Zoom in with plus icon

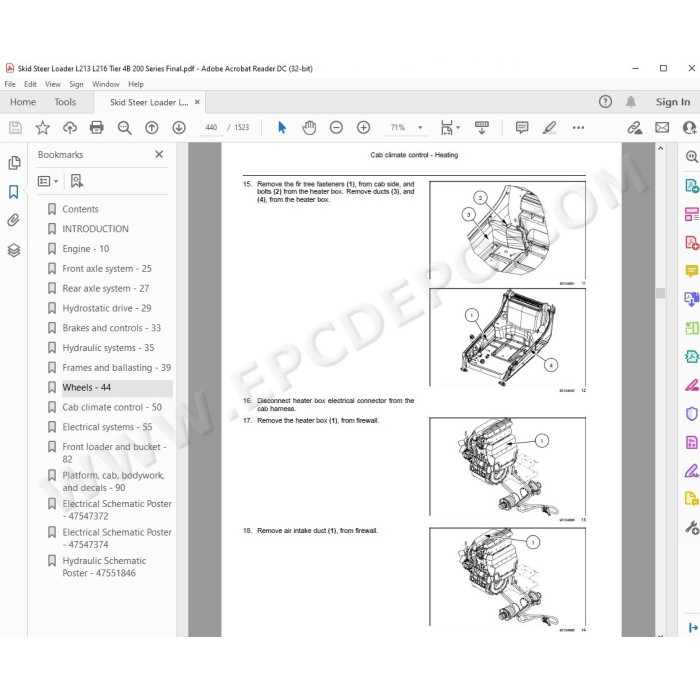pos(363,128)
